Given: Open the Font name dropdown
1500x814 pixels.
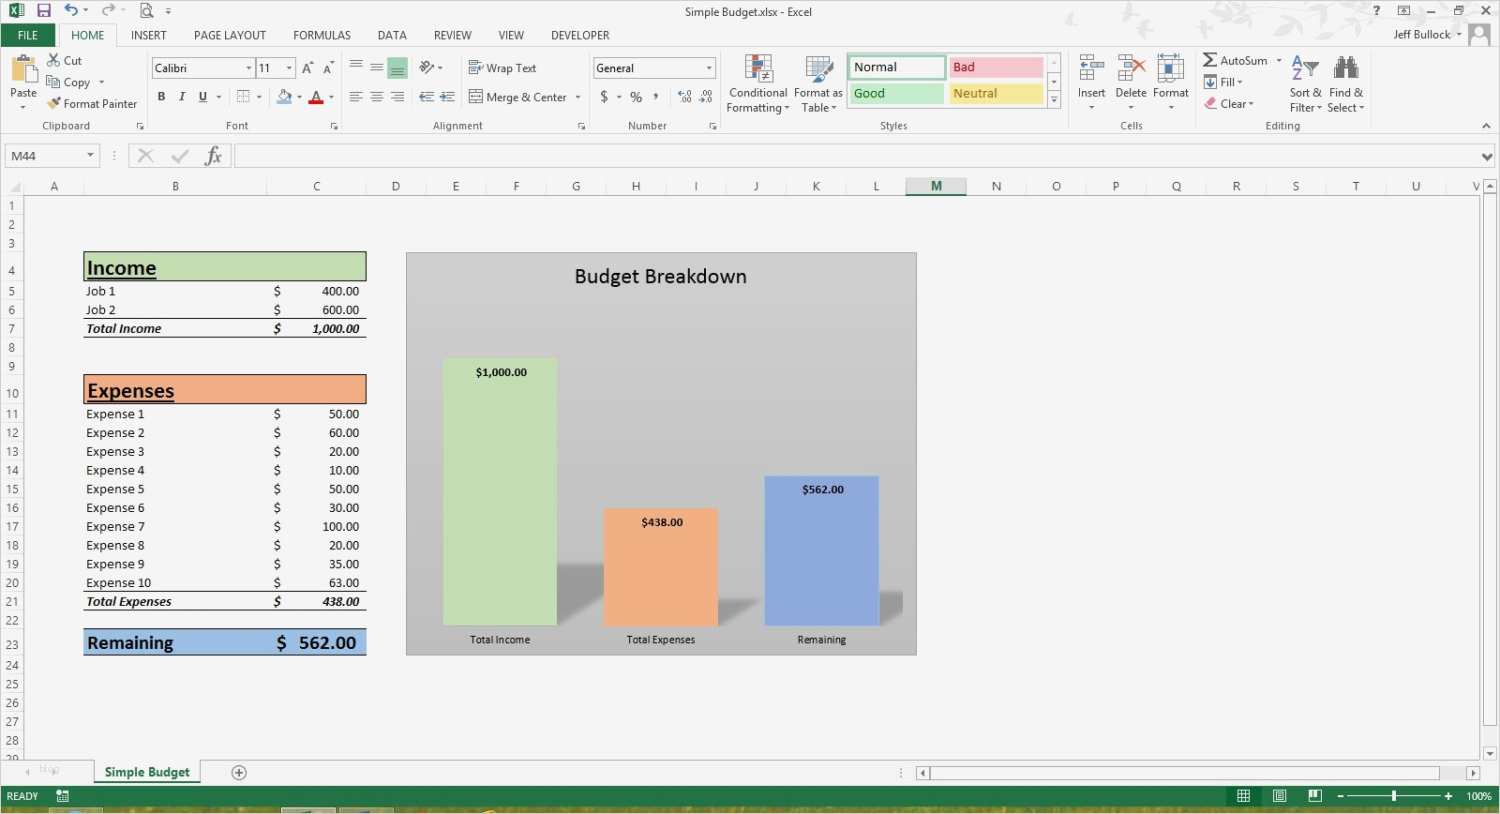Looking at the screenshot, I should [x=248, y=67].
